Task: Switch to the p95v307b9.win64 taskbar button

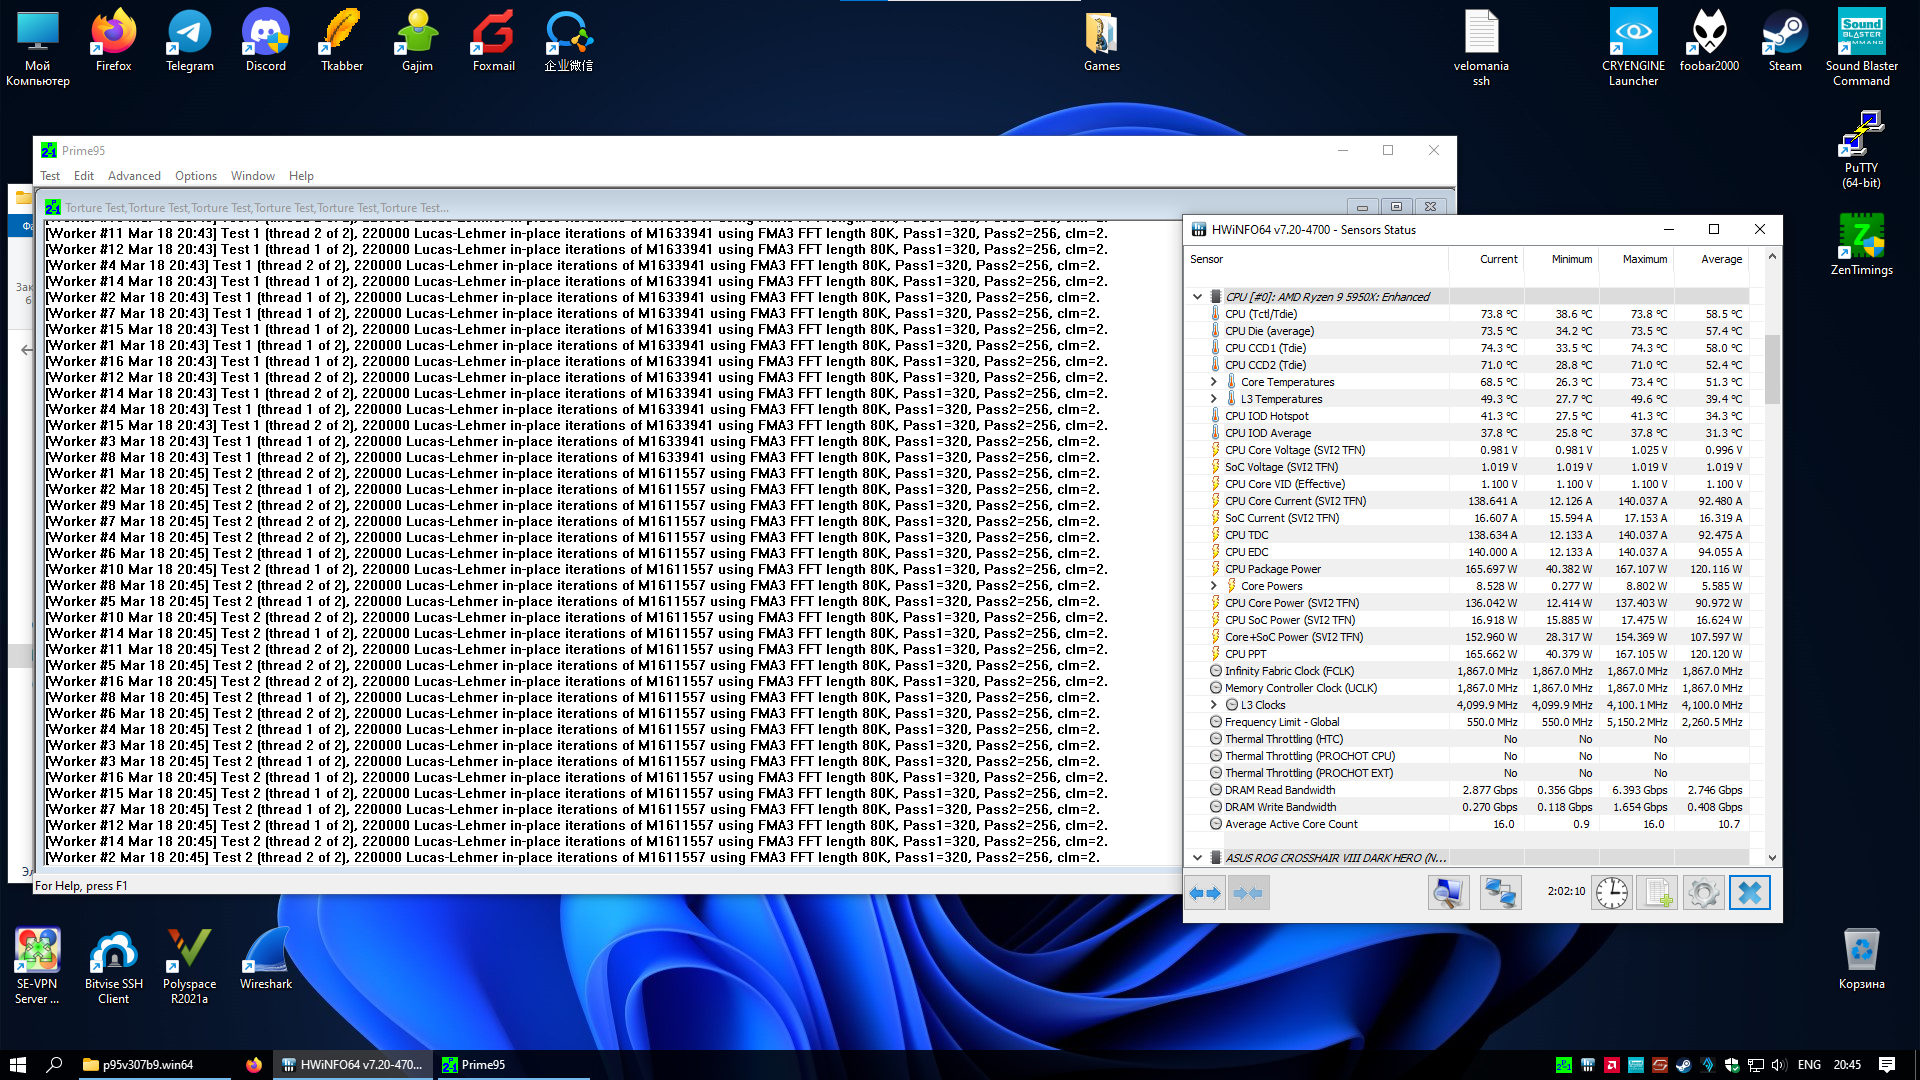Action: 148,1065
